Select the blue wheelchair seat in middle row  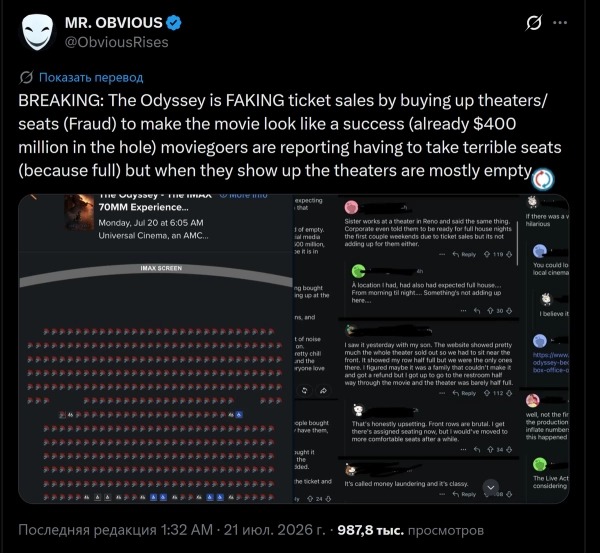pos(239,414)
